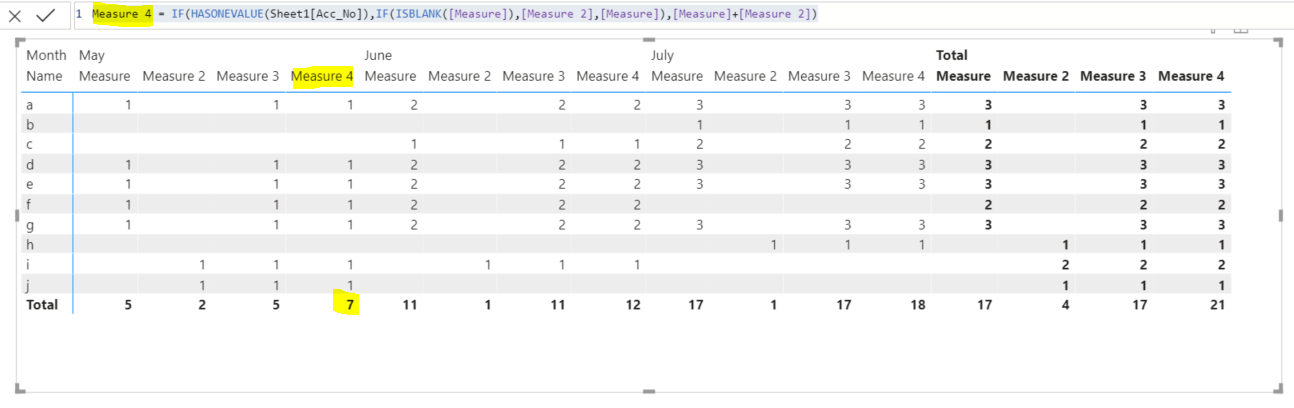This screenshot has width=1294, height=408.
Task: Click the total value 18 in the Total row
Action: pos(918,304)
